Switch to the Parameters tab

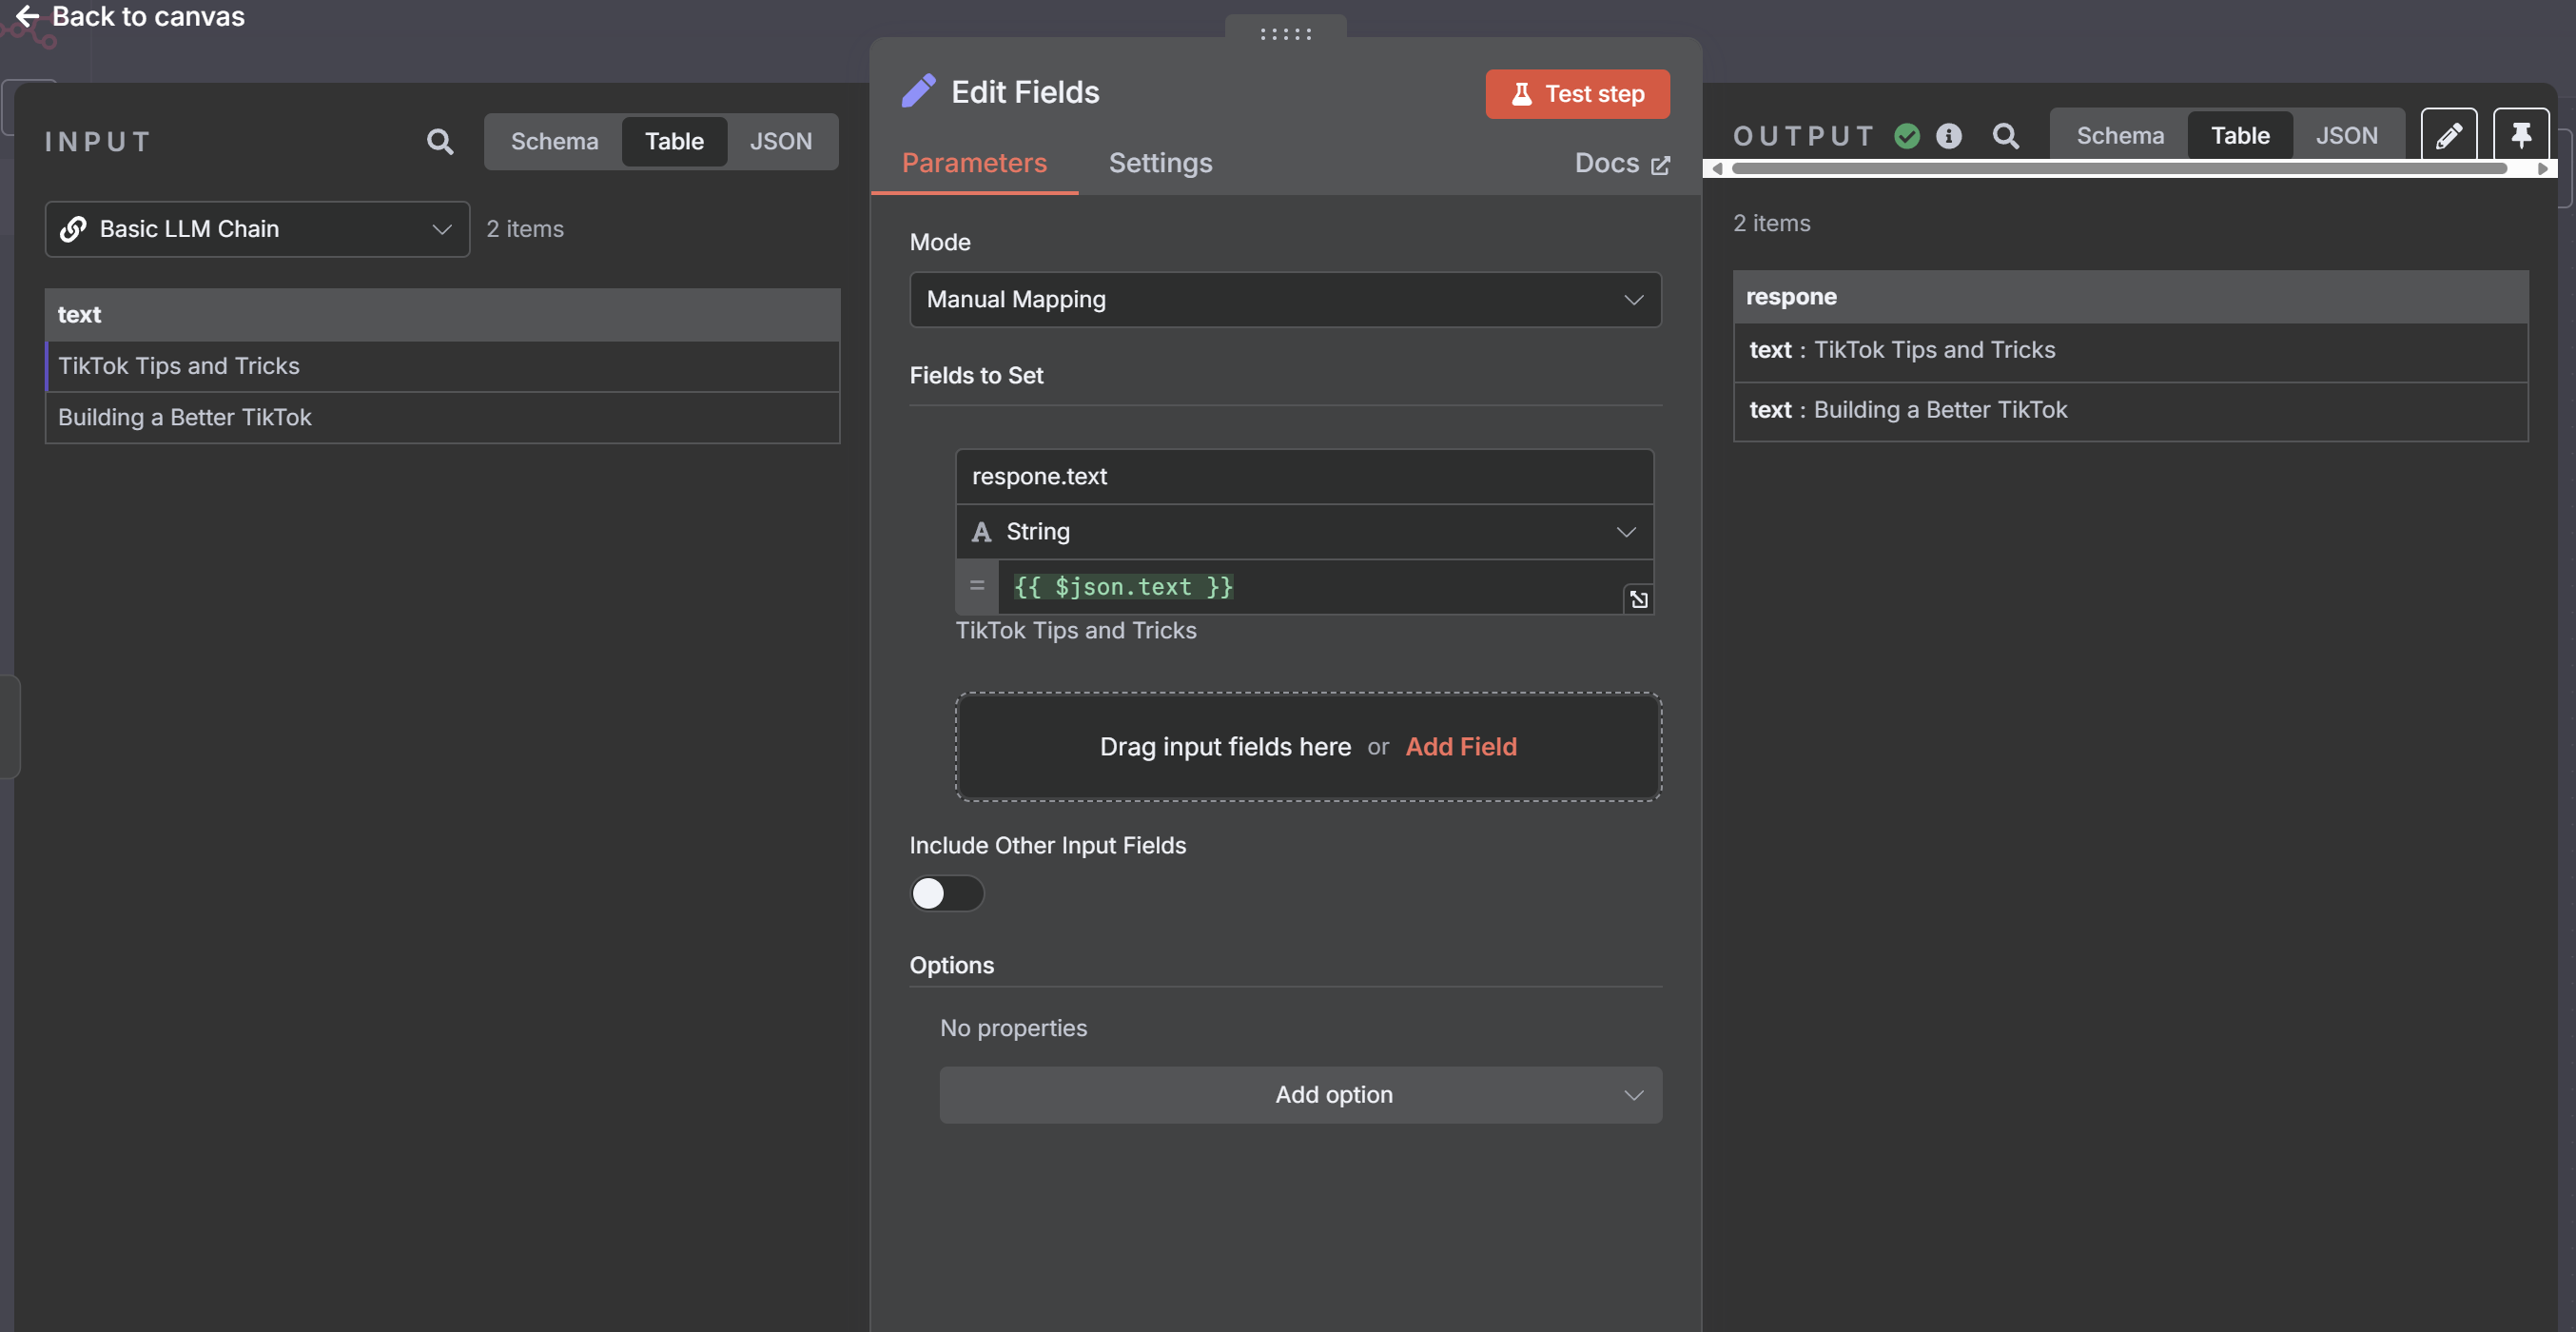coord(974,163)
